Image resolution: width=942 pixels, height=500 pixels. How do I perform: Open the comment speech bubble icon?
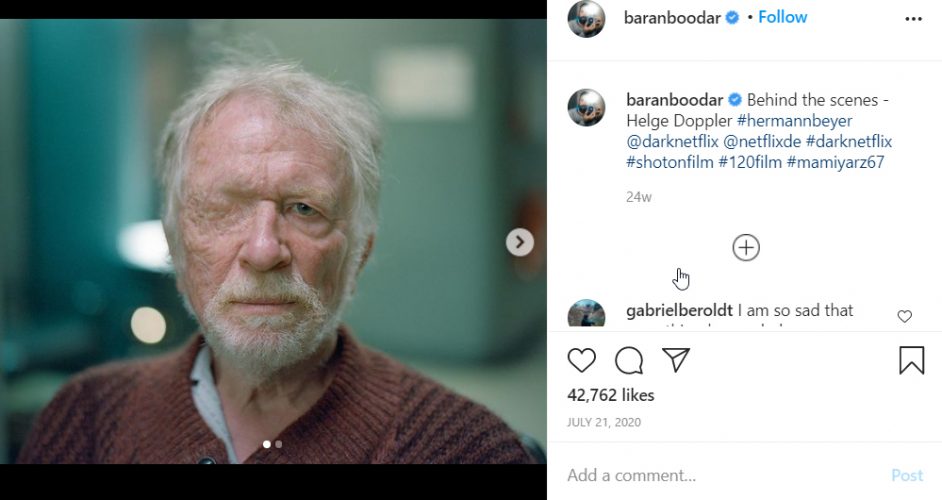pyautogui.click(x=629, y=361)
